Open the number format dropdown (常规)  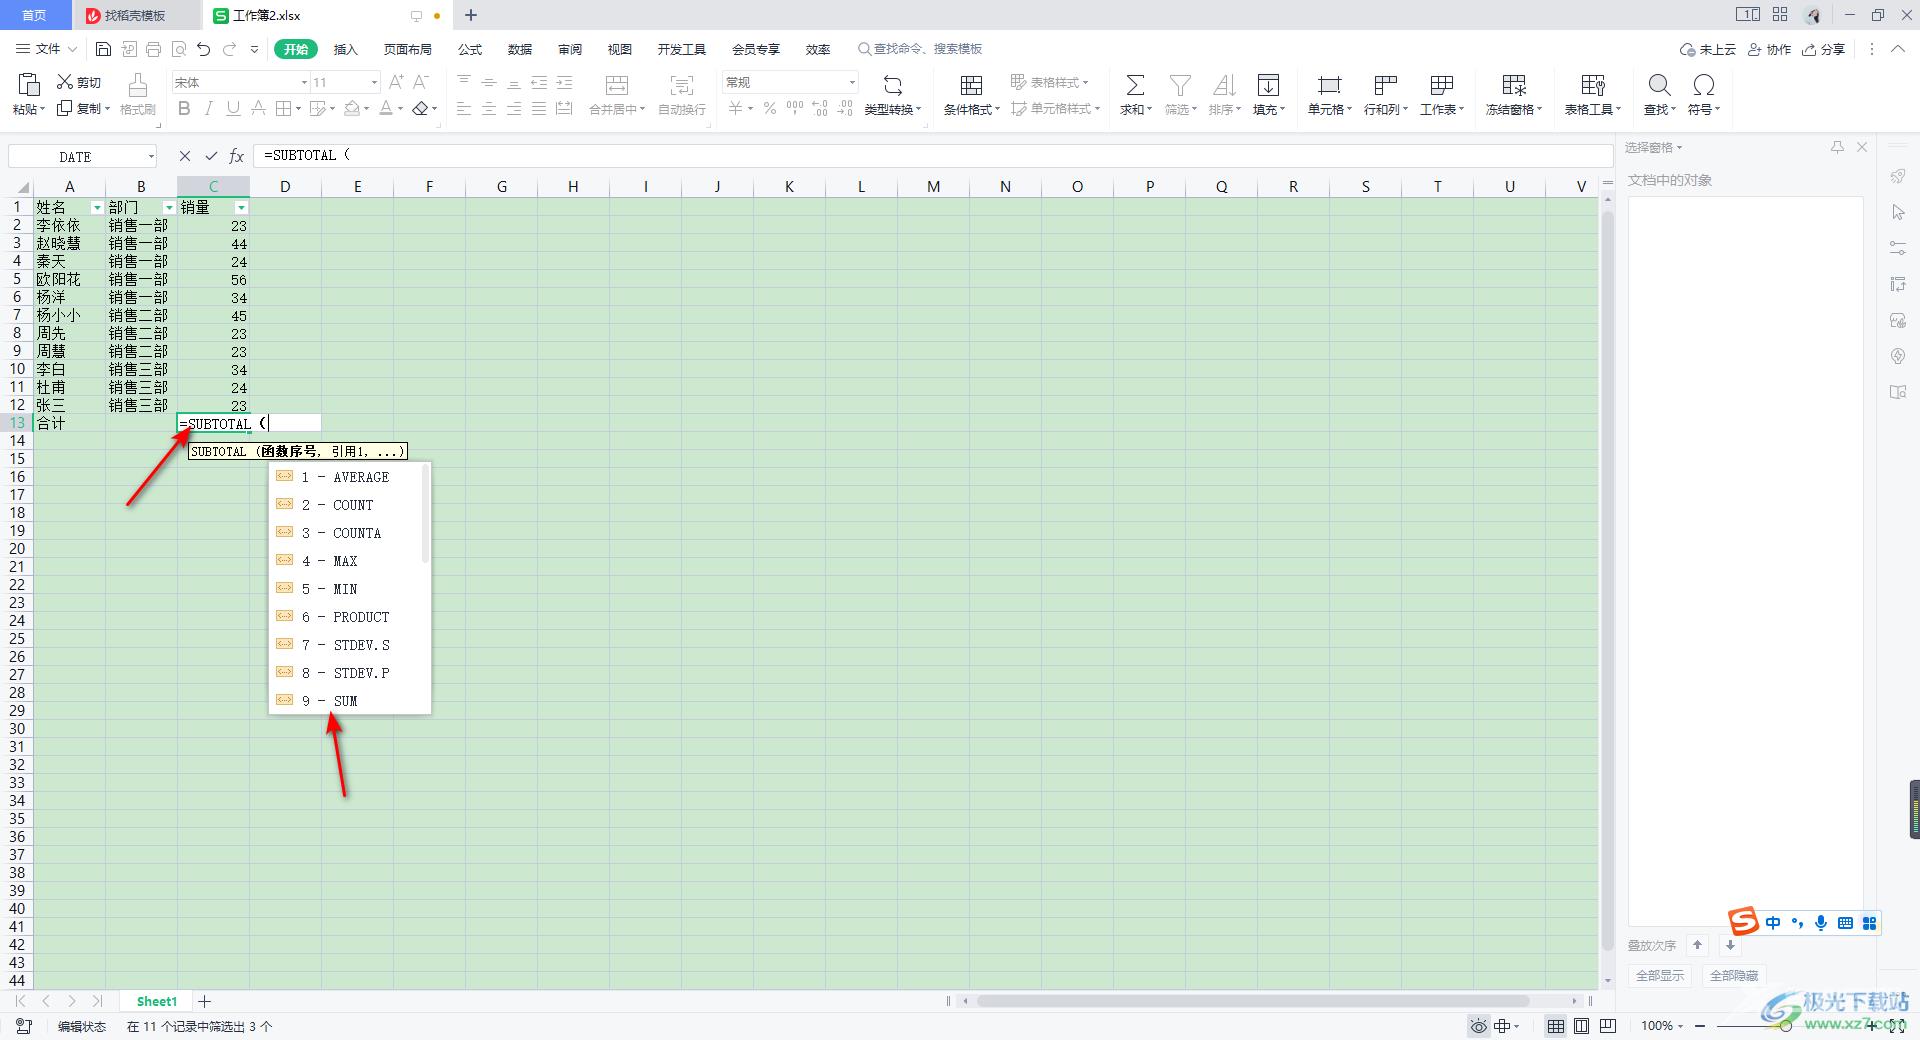[851, 82]
